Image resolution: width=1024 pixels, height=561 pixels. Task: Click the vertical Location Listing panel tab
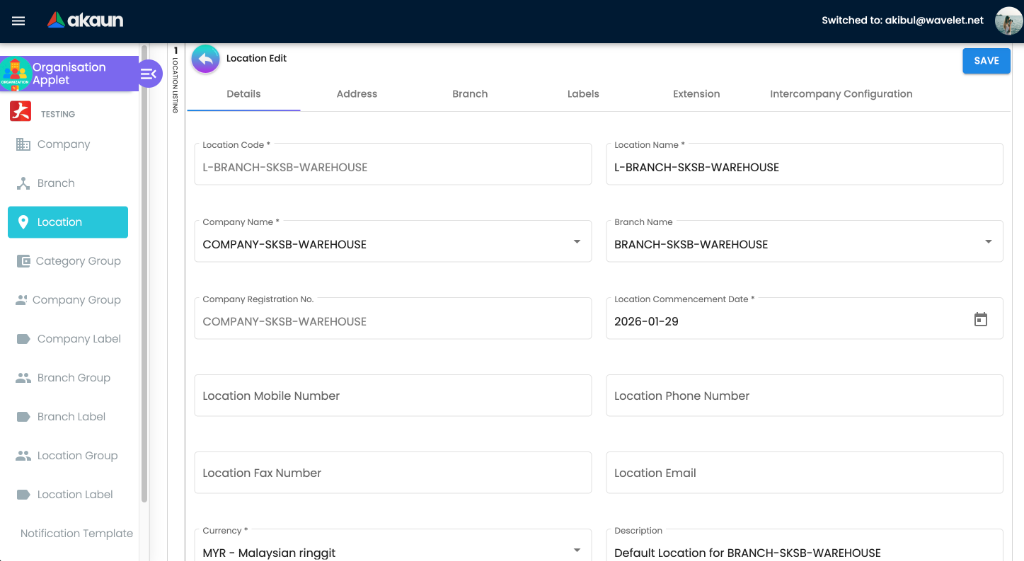[175, 80]
